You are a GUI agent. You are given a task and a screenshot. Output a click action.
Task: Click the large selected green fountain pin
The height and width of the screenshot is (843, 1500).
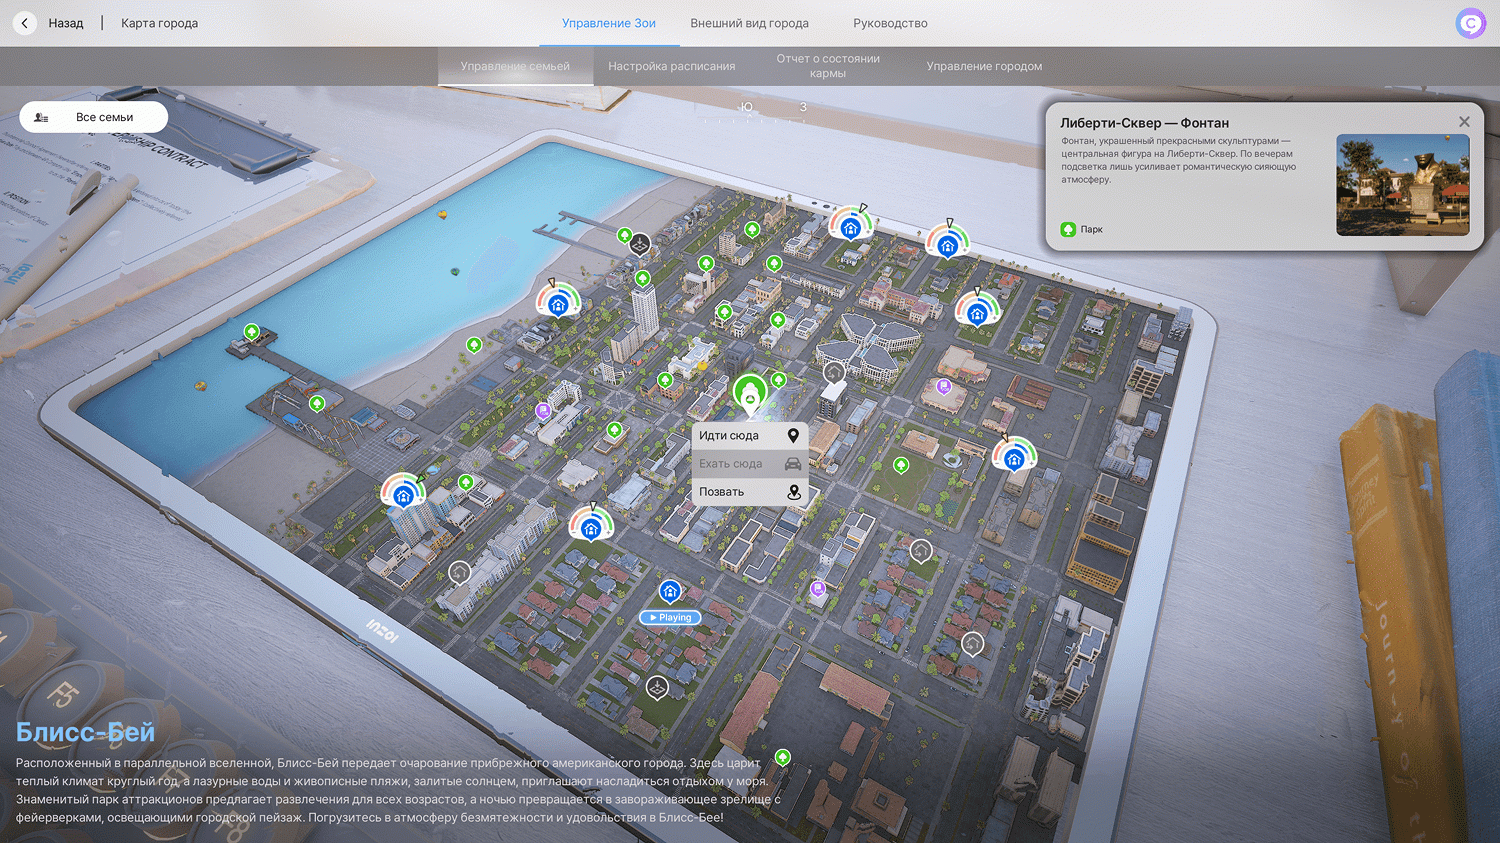coord(750,393)
